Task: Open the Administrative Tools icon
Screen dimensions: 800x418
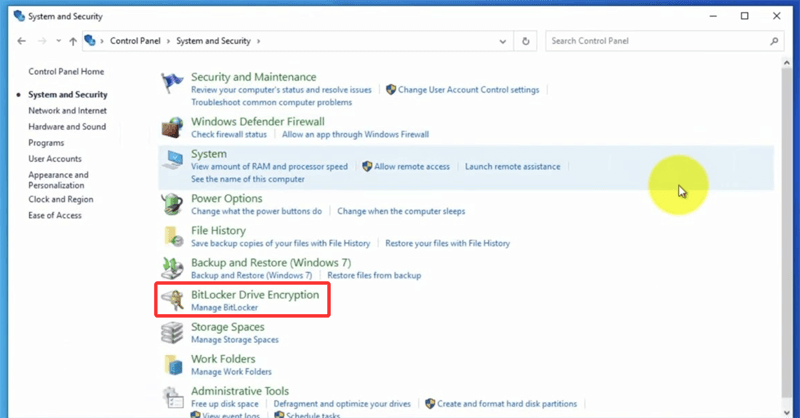Action: pyautogui.click(x=173, y=397)
